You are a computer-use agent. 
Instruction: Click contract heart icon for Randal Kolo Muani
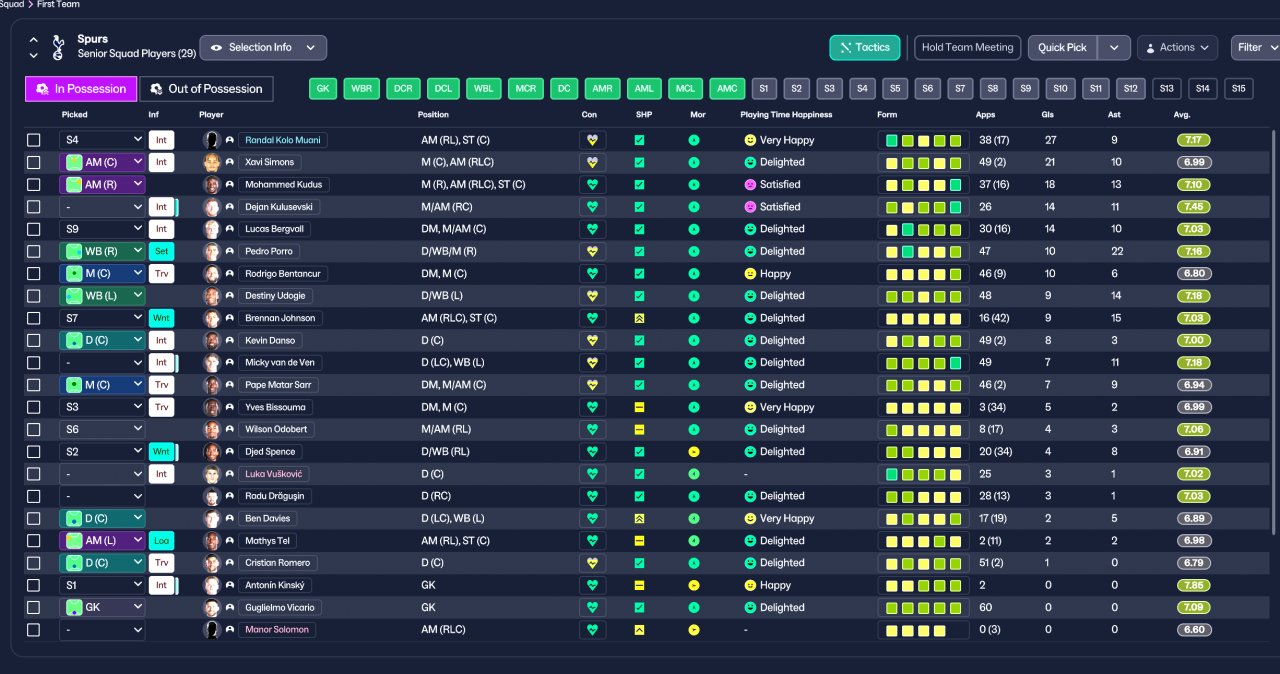(592, 140)
